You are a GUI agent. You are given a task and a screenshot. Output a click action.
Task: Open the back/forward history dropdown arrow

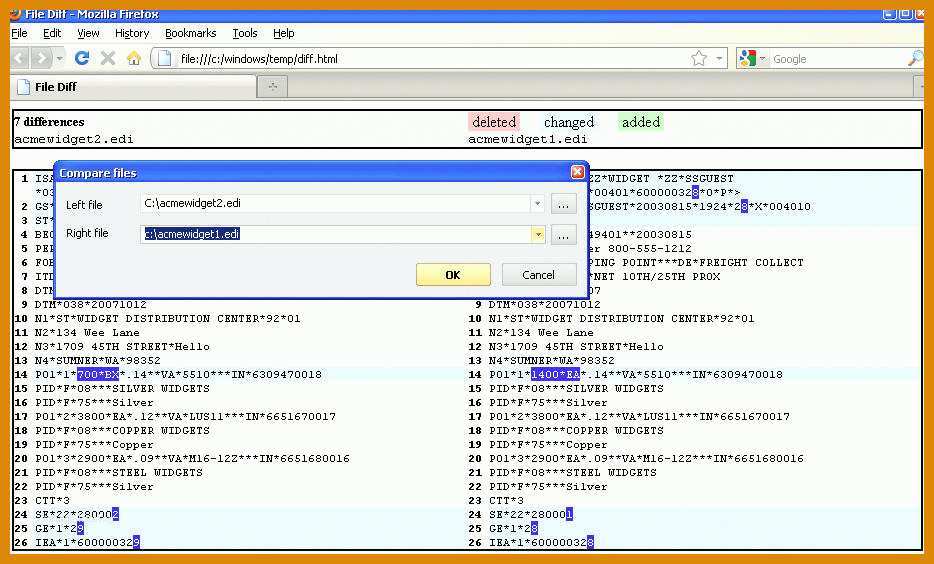[60, 58]
